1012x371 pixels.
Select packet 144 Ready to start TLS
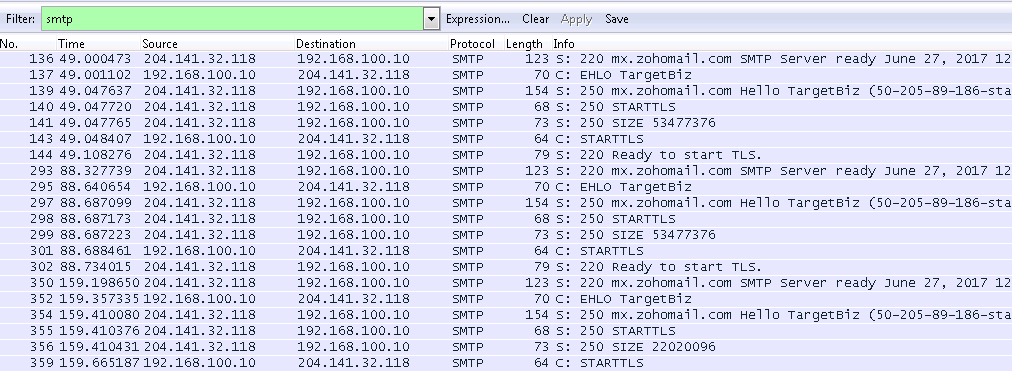506,155
